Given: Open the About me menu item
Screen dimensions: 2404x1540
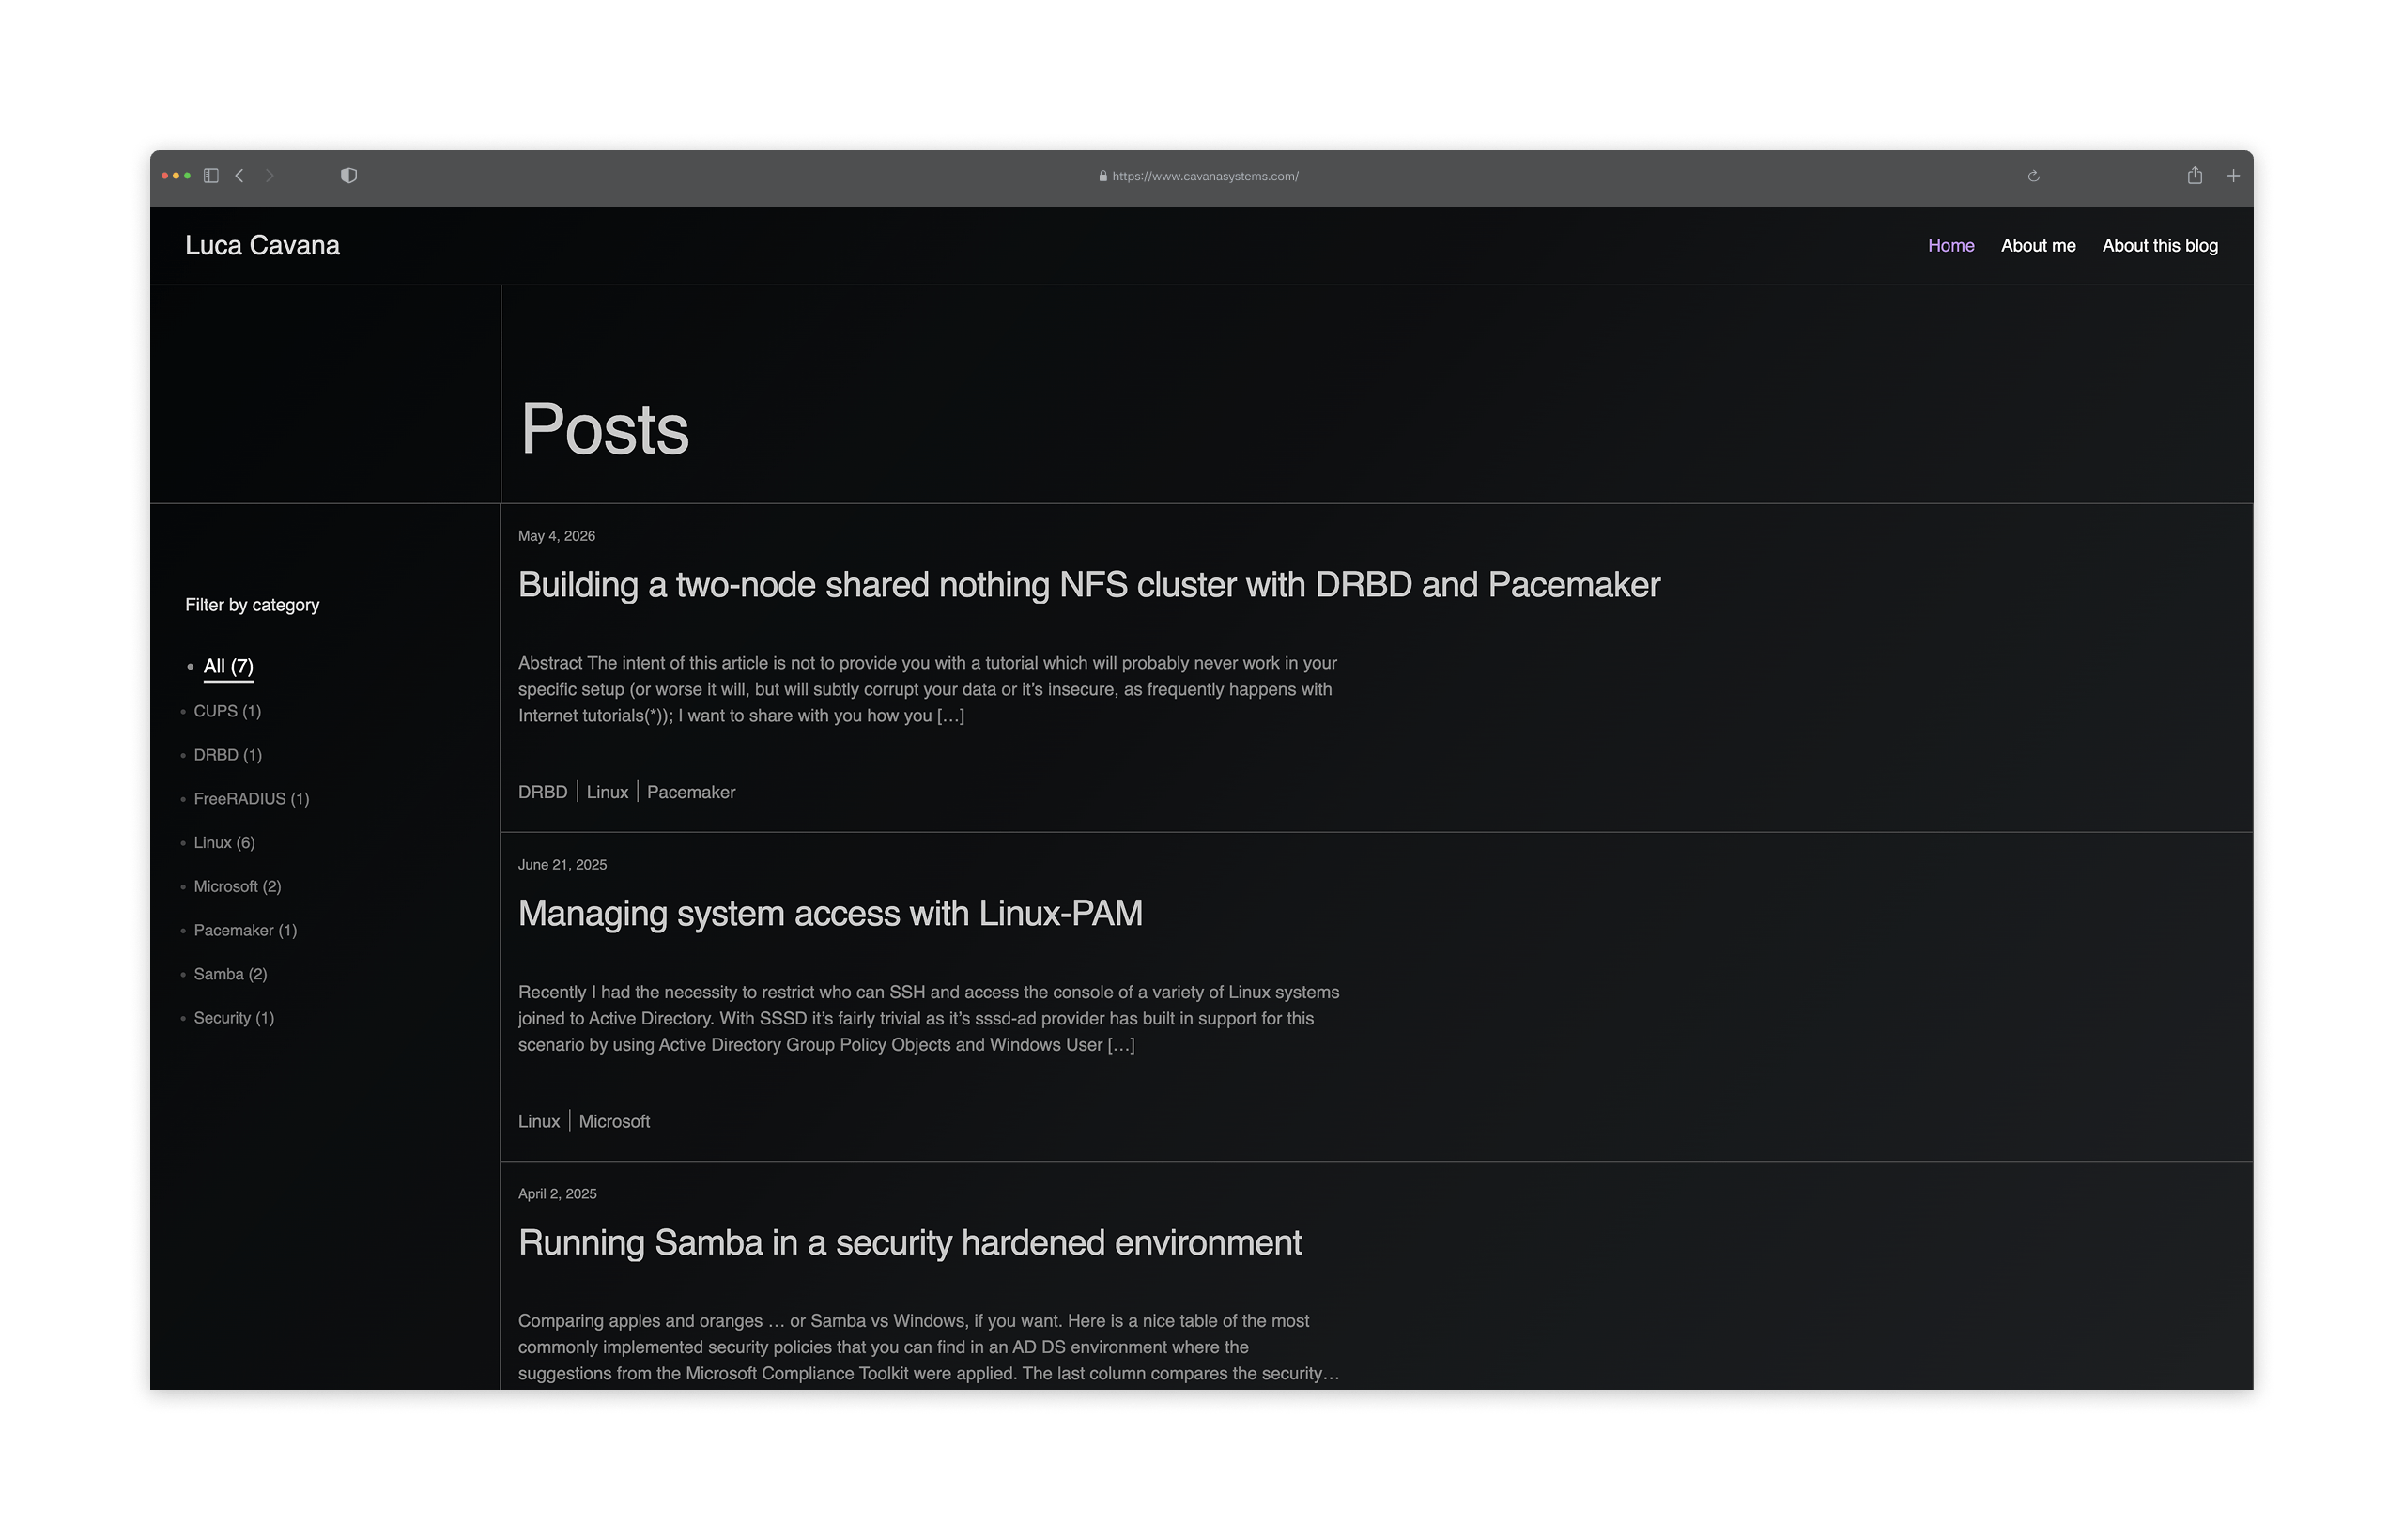Looking at the screenshot, I should pos(2038,246).
